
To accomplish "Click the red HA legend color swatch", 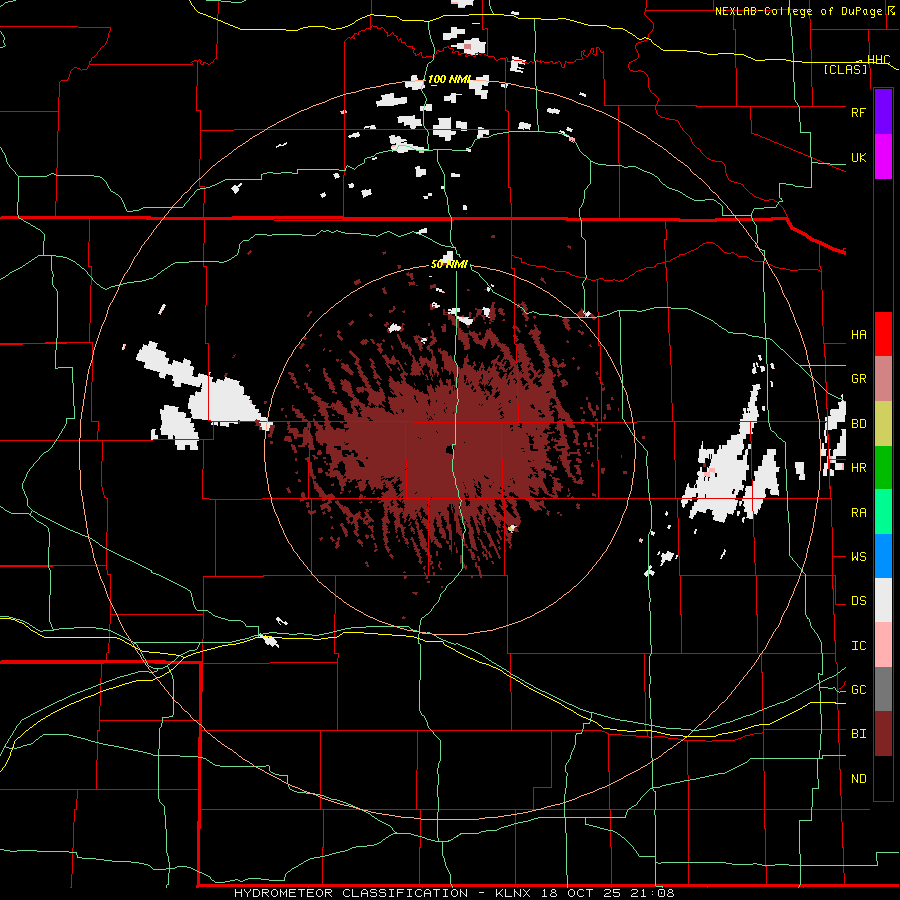I will (883, 334).
